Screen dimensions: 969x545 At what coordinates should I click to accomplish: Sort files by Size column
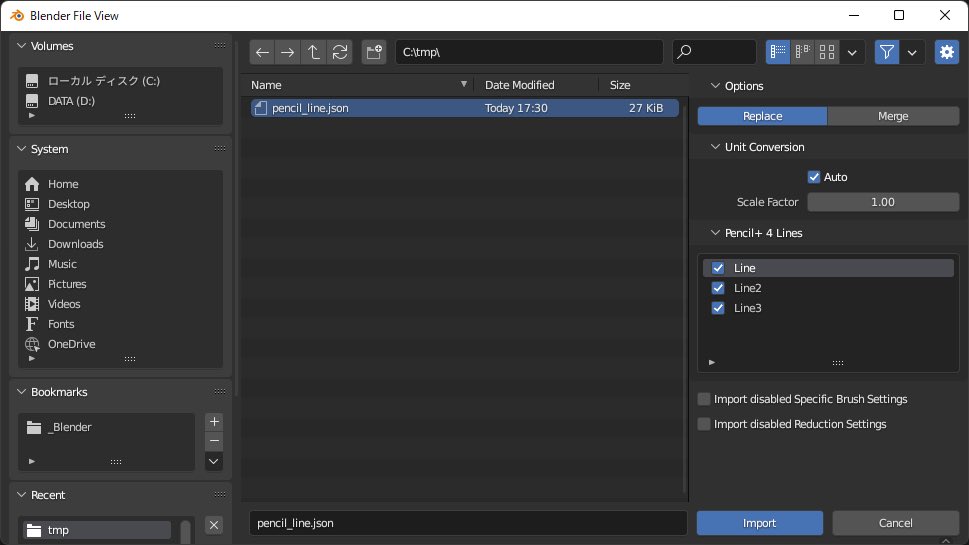point(643,85)
